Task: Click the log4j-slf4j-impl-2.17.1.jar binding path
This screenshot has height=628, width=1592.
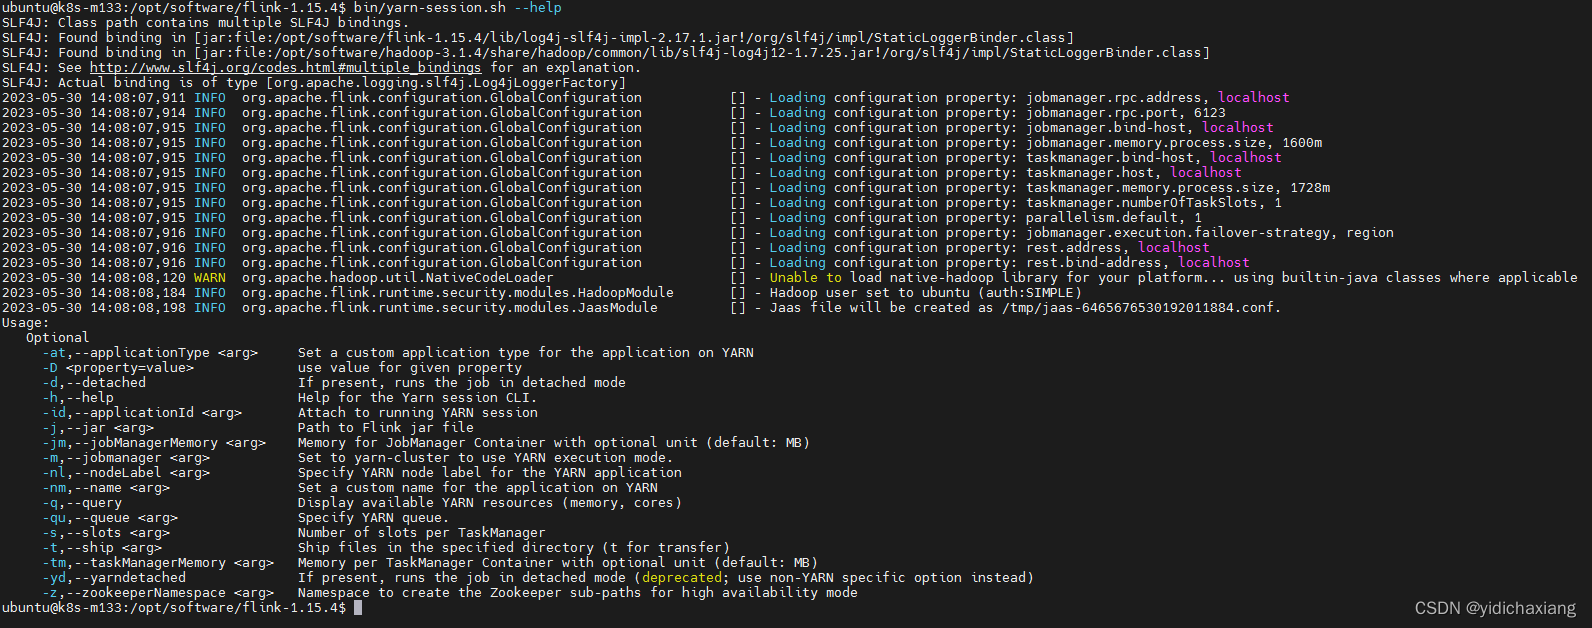Action: 634,38
